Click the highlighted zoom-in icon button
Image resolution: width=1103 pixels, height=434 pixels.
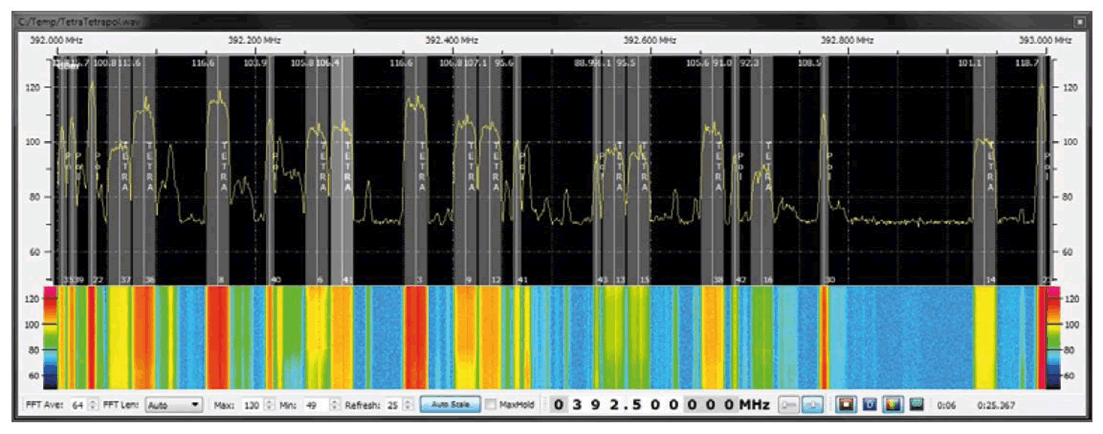[x=812, y=405]
